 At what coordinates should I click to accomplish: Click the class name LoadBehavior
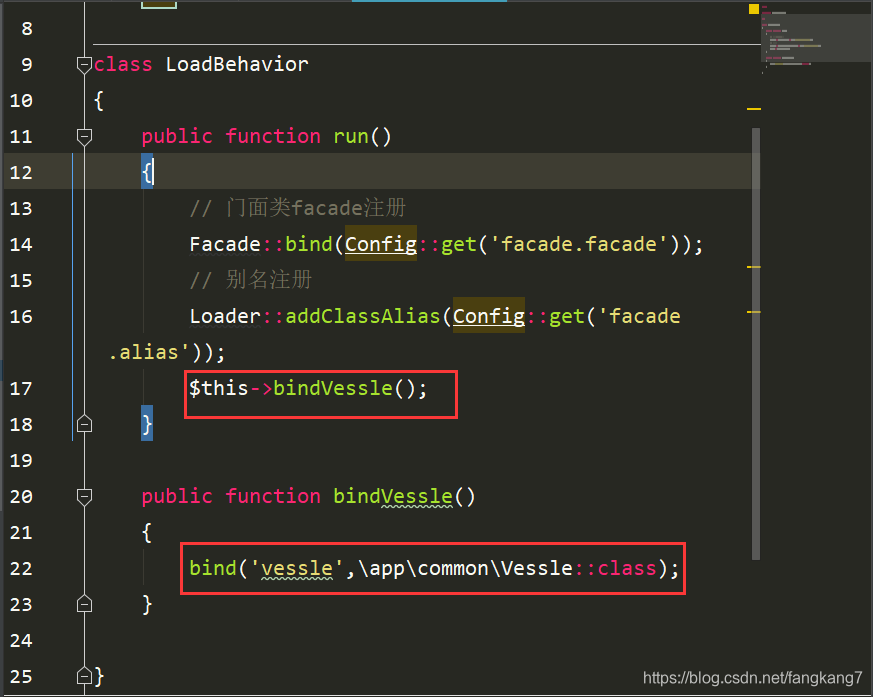[237, 65]
